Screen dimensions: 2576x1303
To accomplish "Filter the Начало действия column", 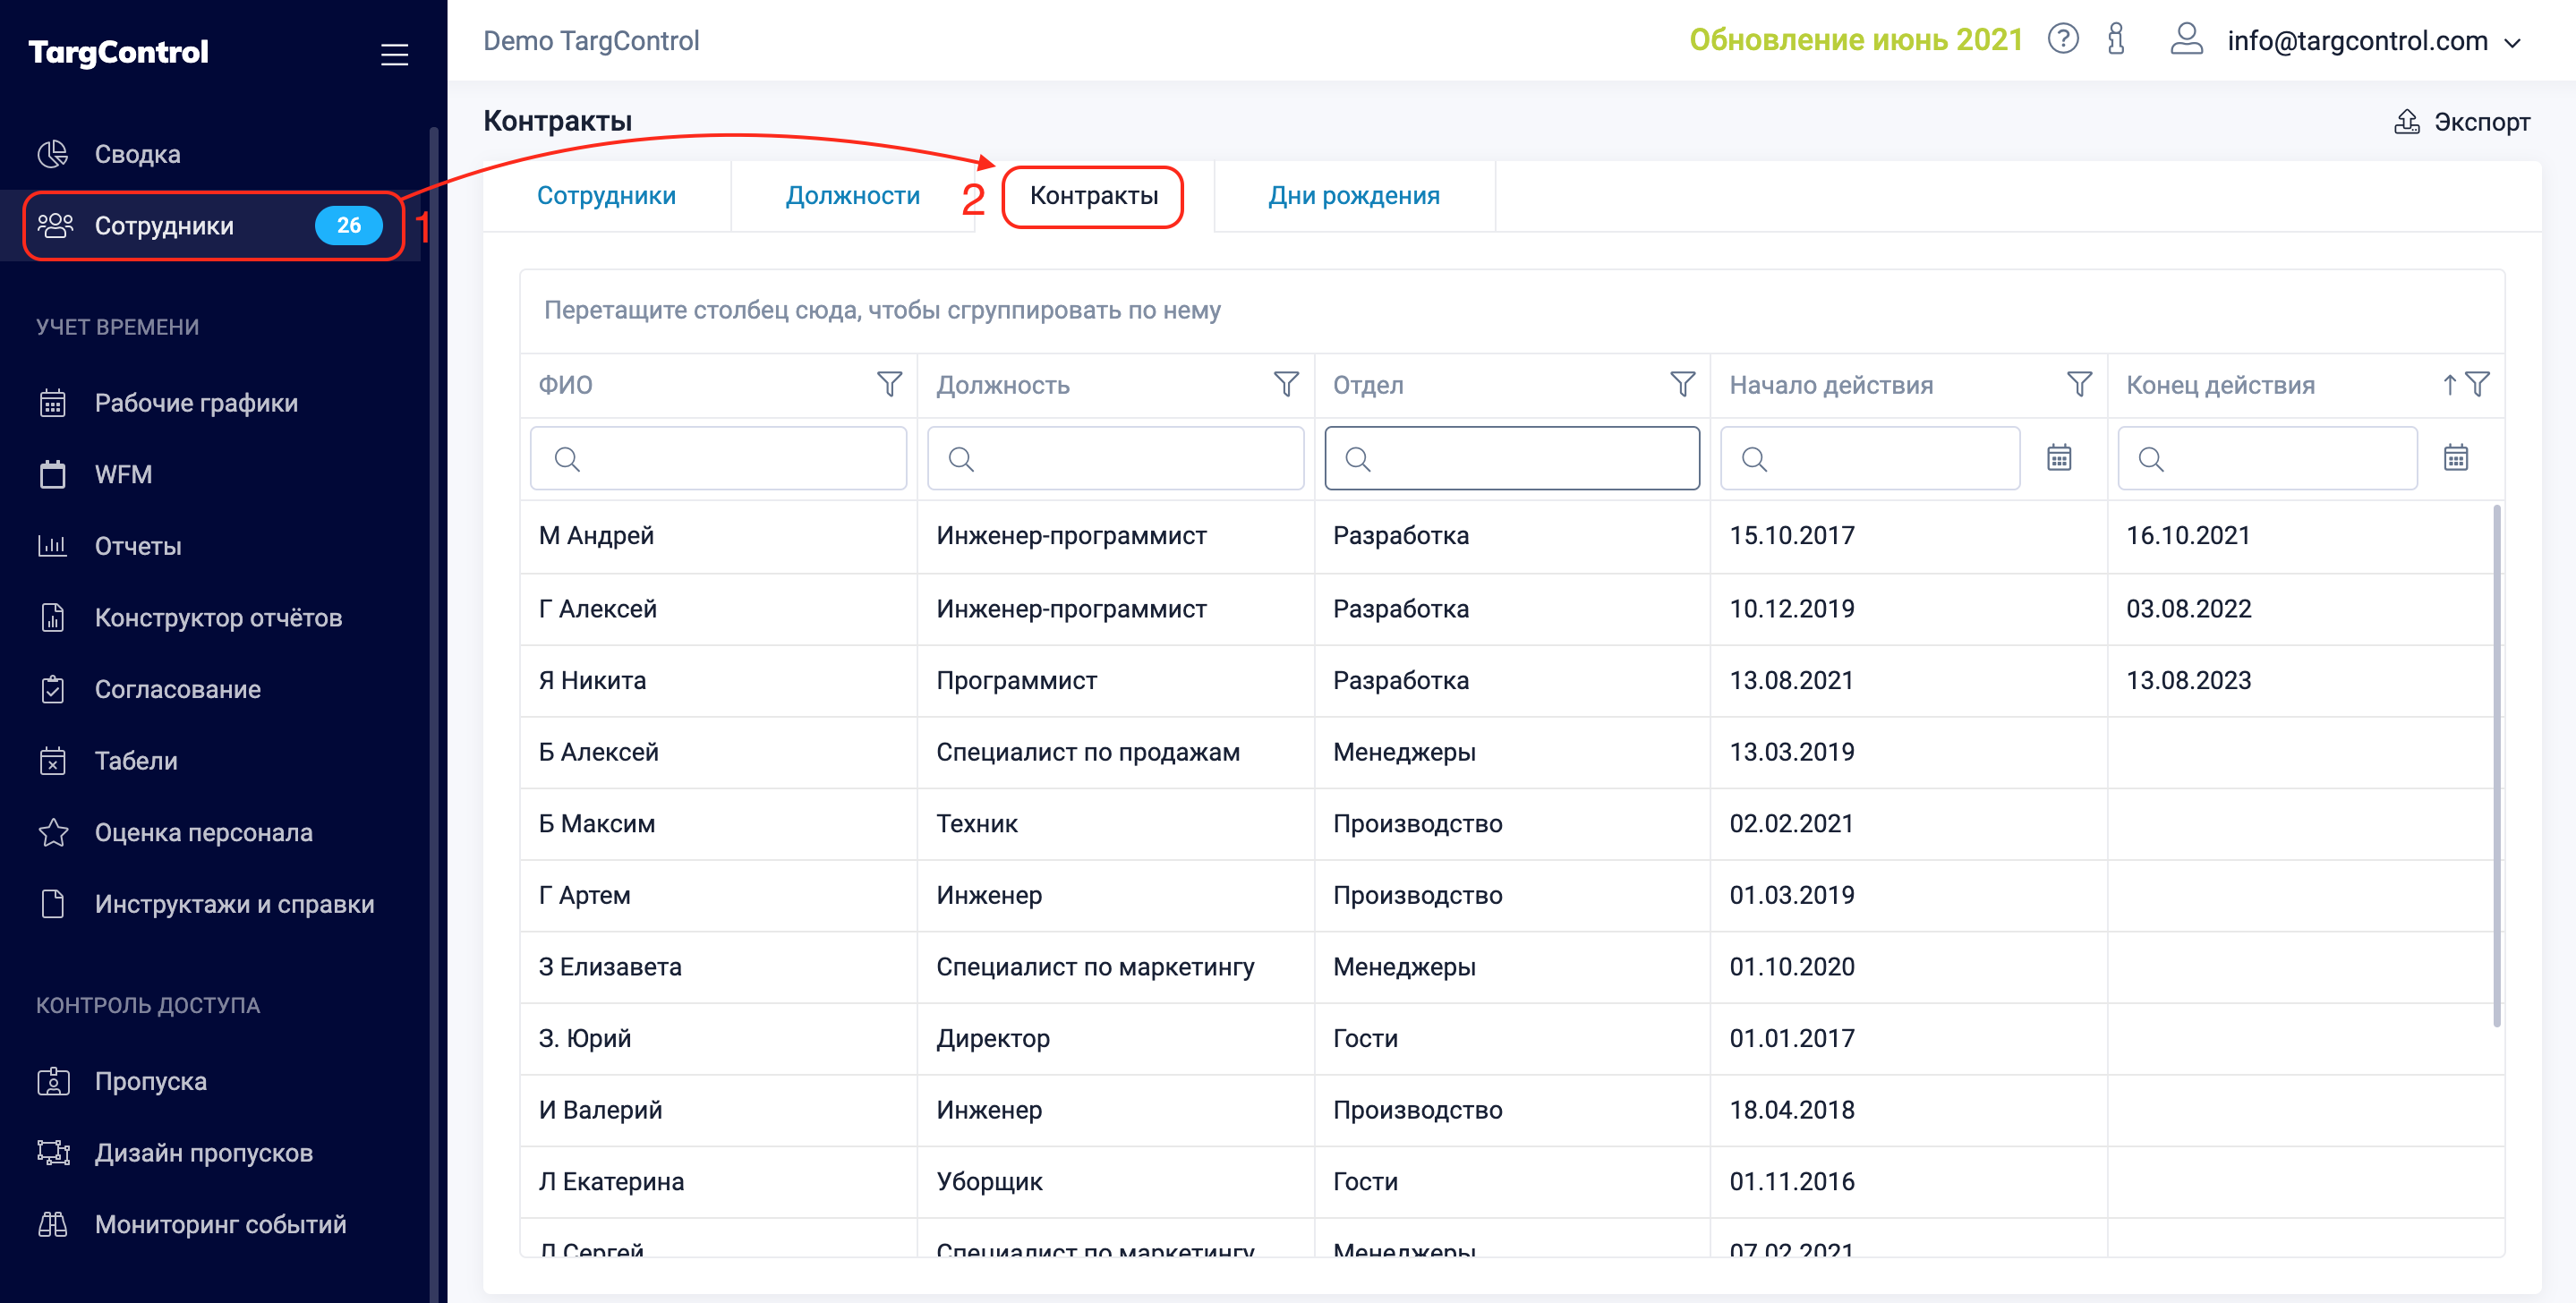I will point(2079,384).
